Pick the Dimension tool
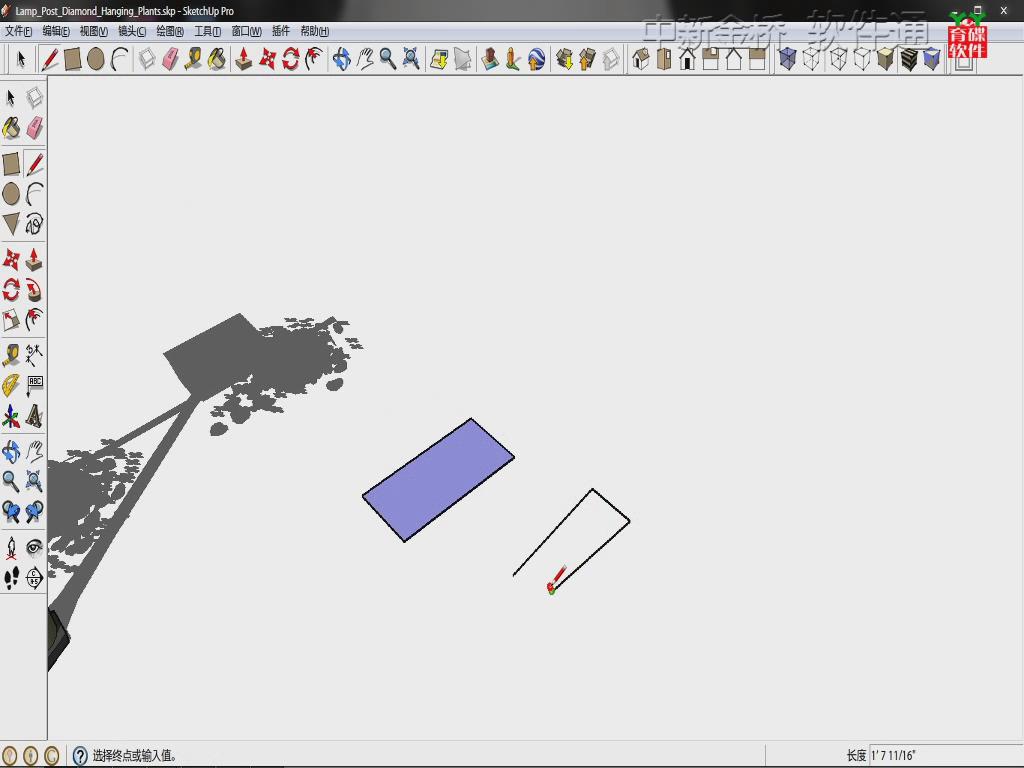Viewport: 1024px width, 768px height. (x=35, y=355)
